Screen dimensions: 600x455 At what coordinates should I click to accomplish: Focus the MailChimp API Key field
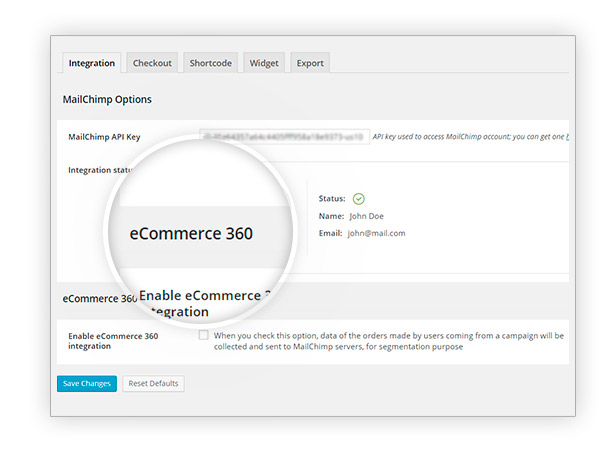[x=283, y=137]
